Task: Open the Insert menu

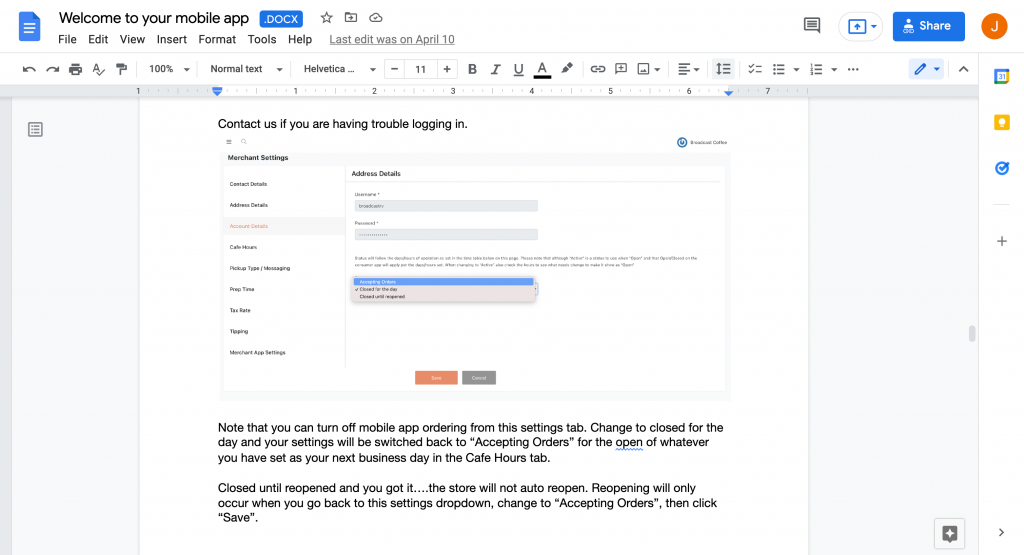Action: pos(172,39)
